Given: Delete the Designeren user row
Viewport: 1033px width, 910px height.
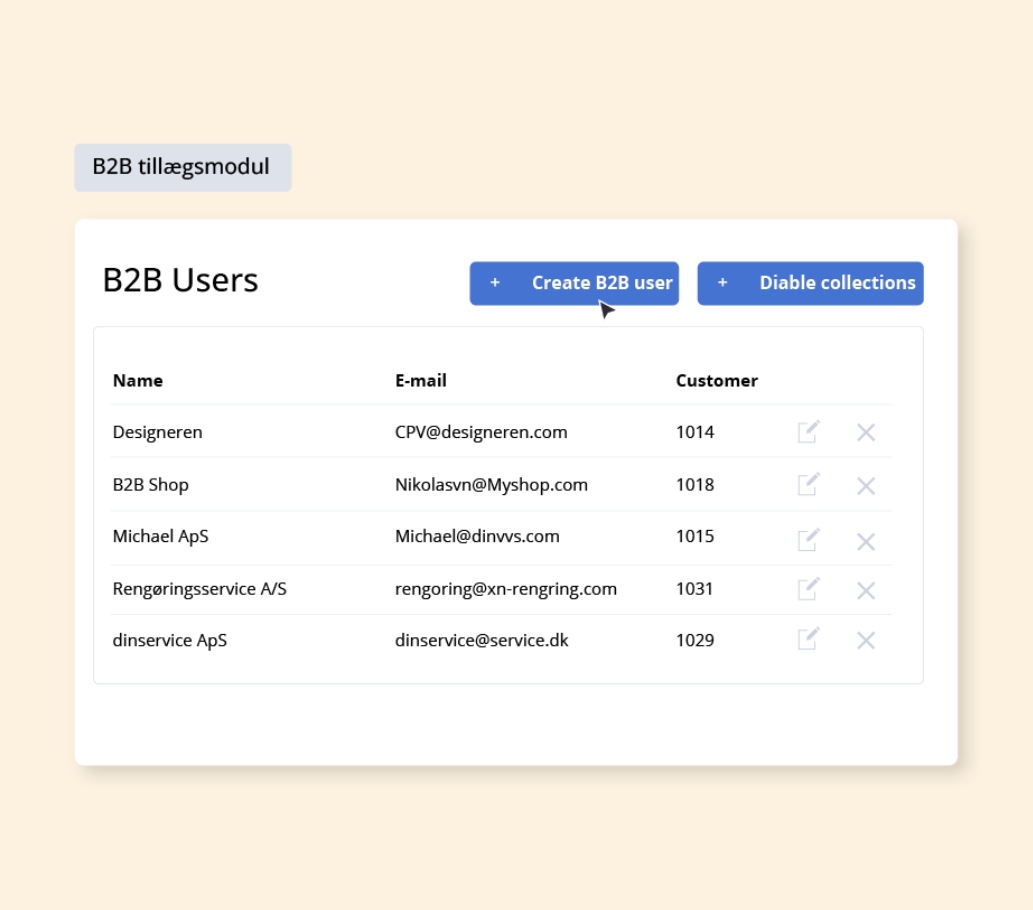Looking at the screenshot, I should 866,432.
